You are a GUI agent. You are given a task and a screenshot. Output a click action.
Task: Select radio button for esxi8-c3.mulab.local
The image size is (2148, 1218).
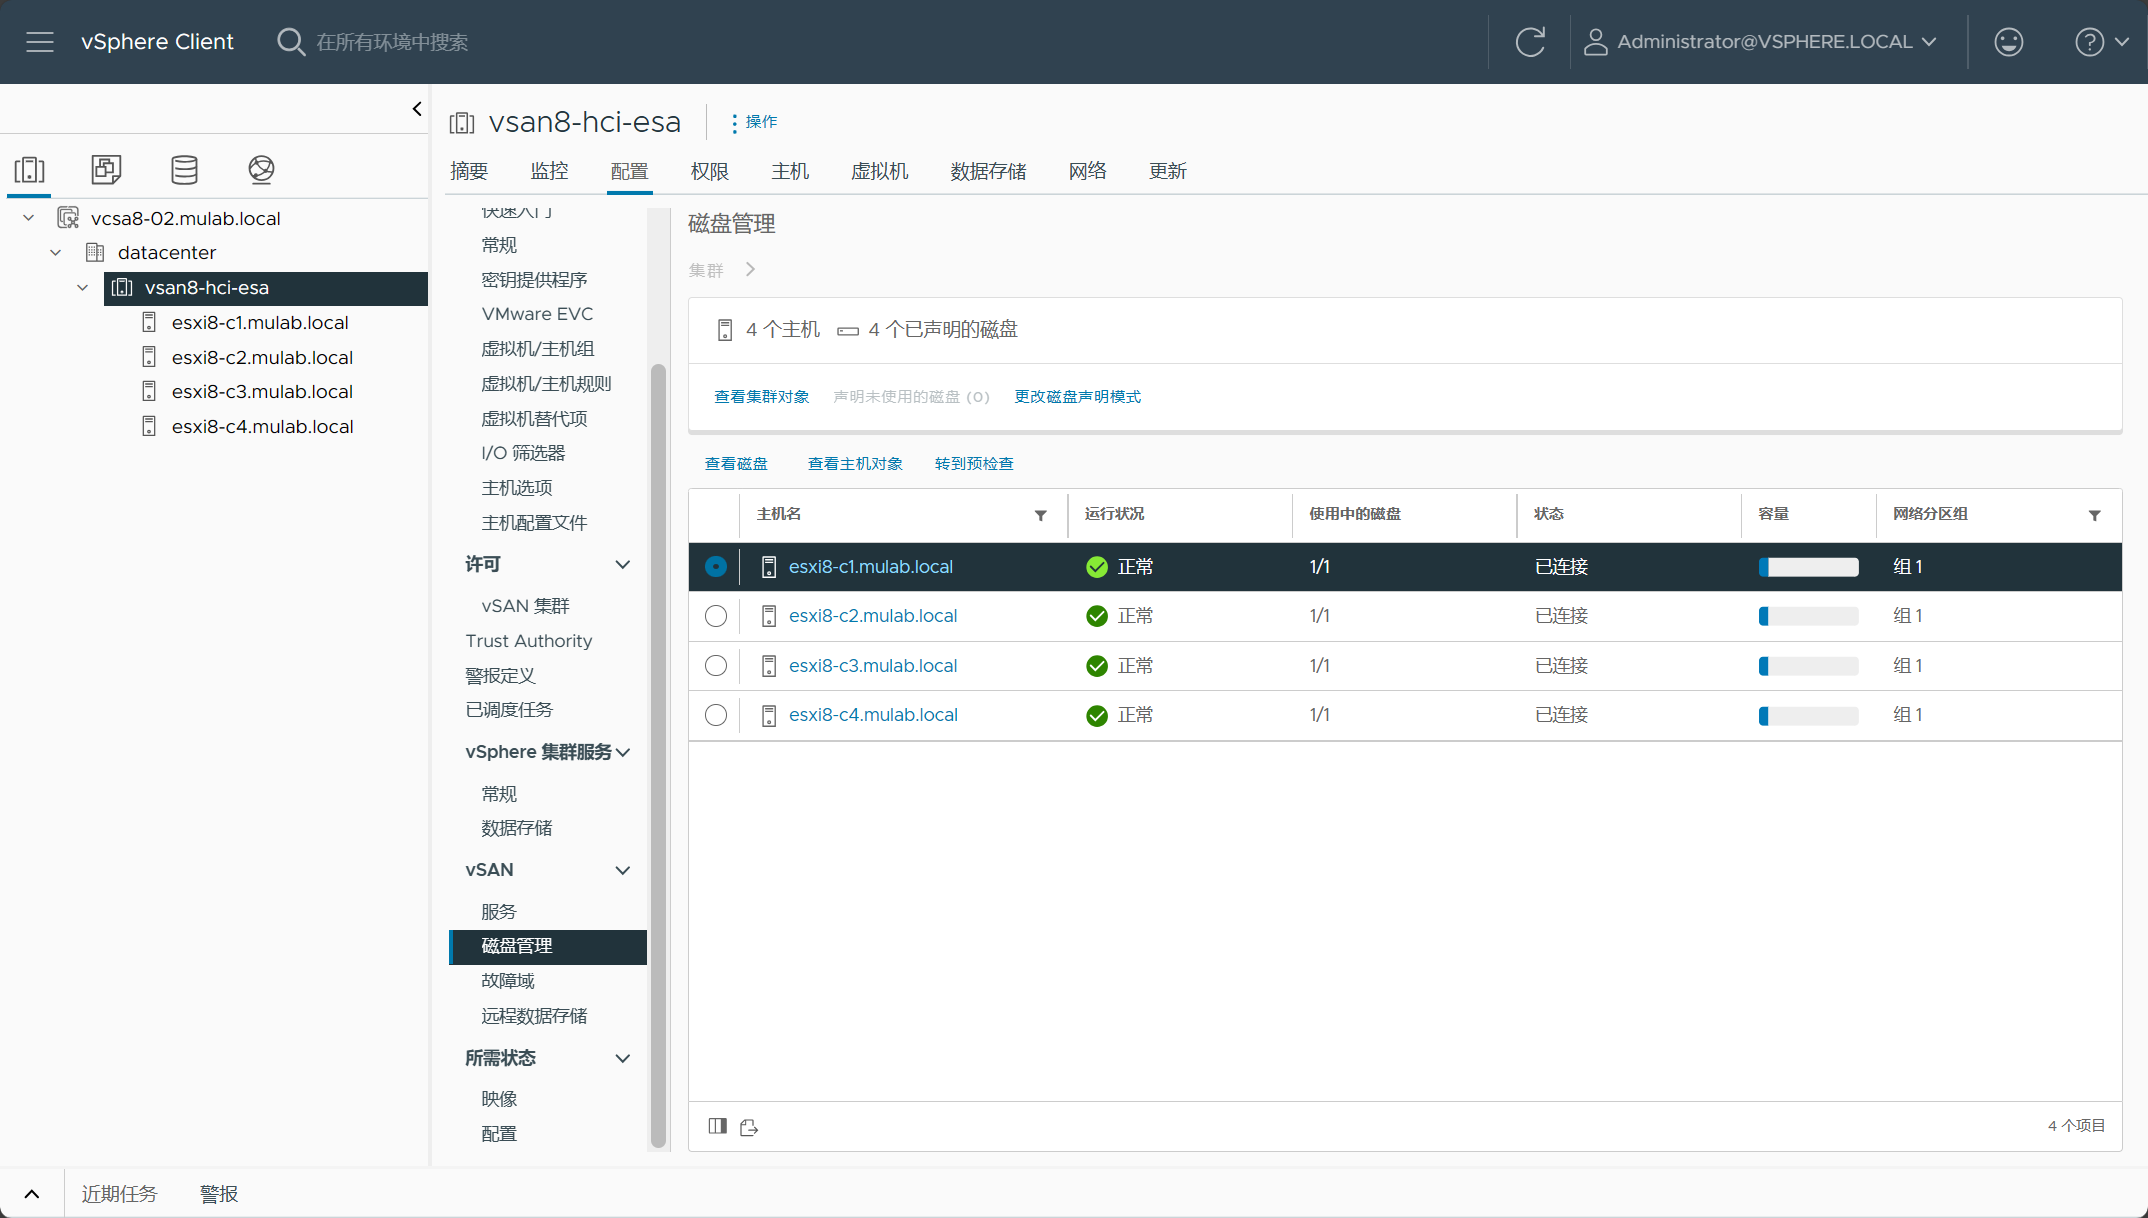pyautogui.click(x=716, y=666)
